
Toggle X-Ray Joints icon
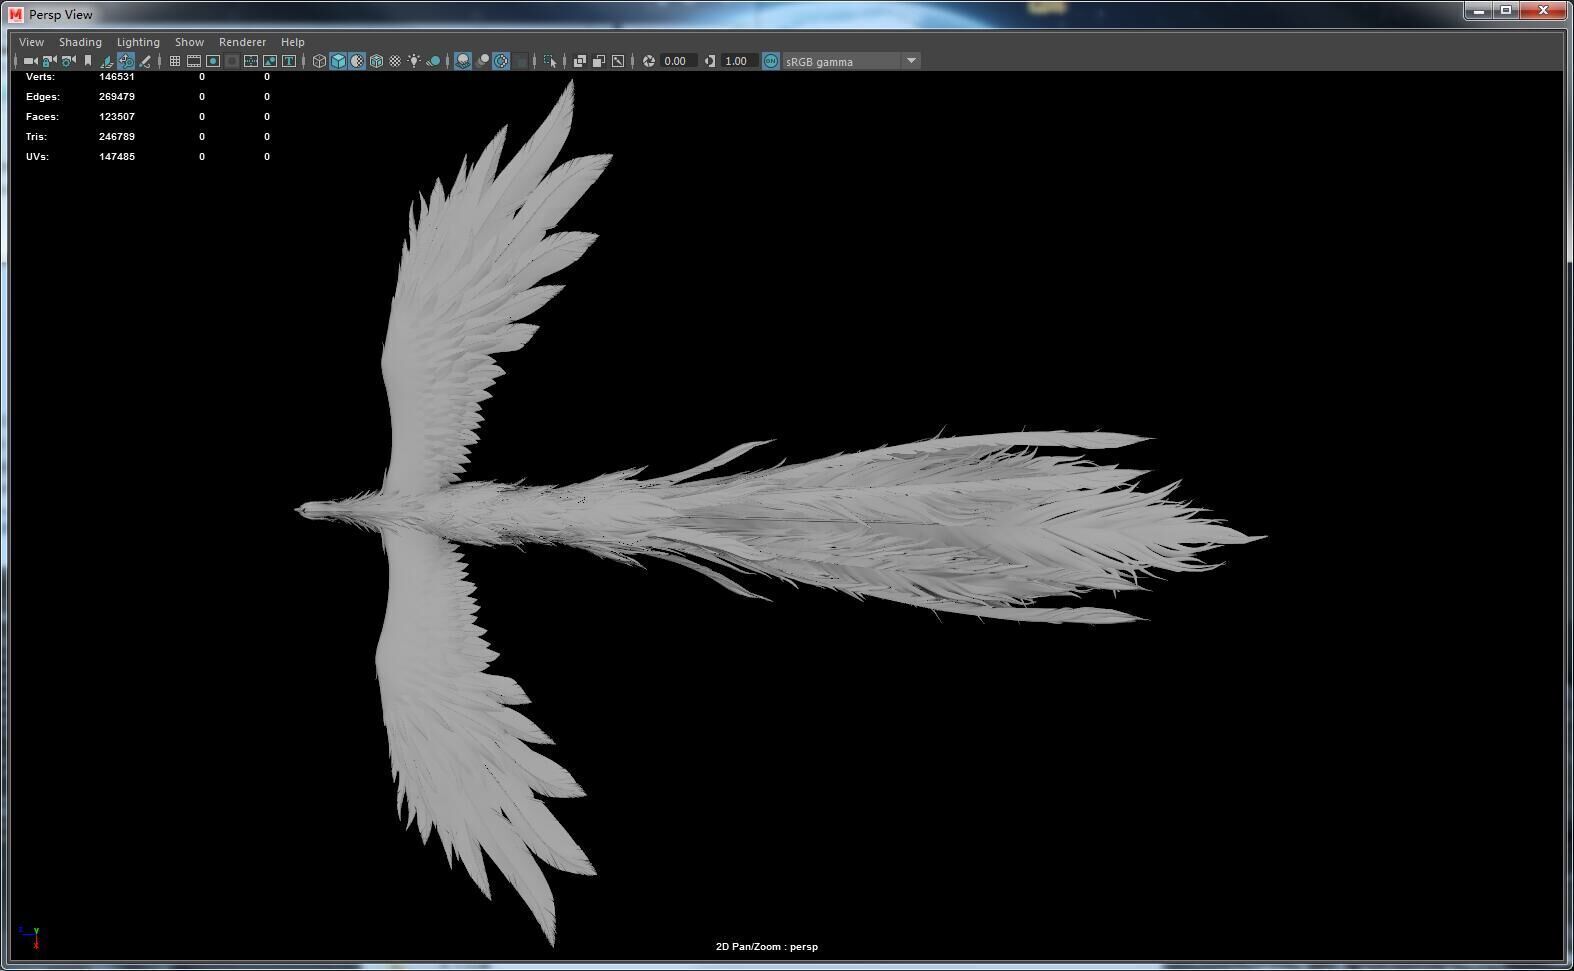pos(618,61)
